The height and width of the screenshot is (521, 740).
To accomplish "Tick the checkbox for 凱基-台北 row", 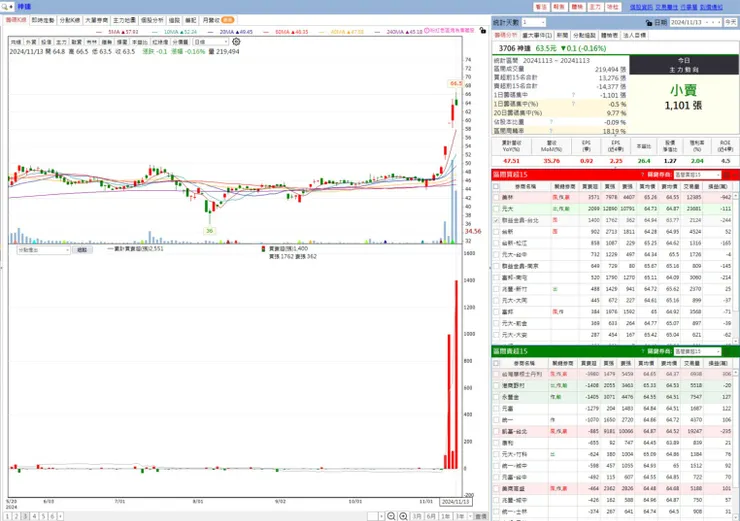I will [496, 431].
